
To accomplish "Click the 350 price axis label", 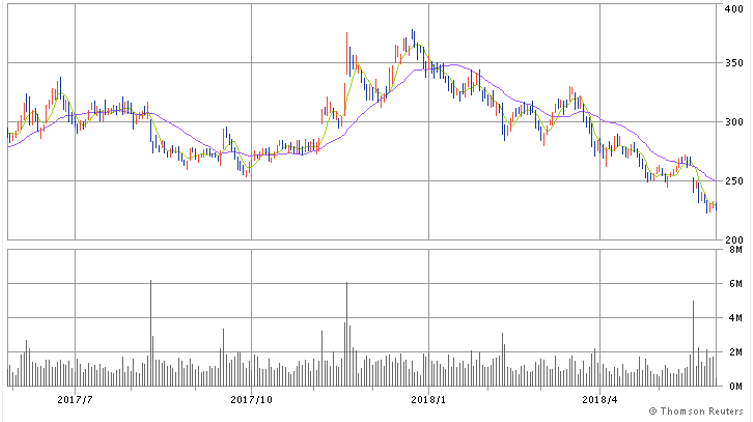I will pyautogui.click(x=734, y=63).
